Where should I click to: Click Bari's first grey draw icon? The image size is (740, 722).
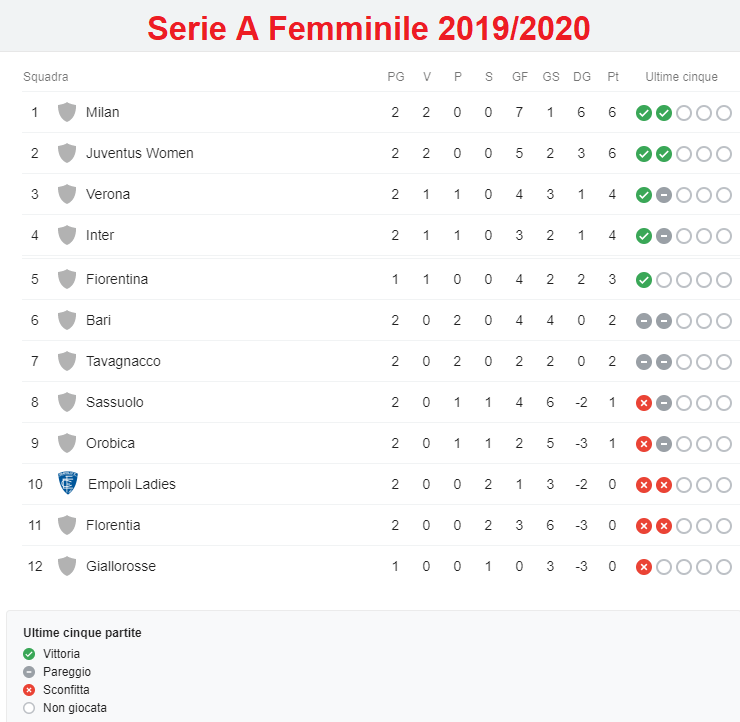[x=644, y=321]
